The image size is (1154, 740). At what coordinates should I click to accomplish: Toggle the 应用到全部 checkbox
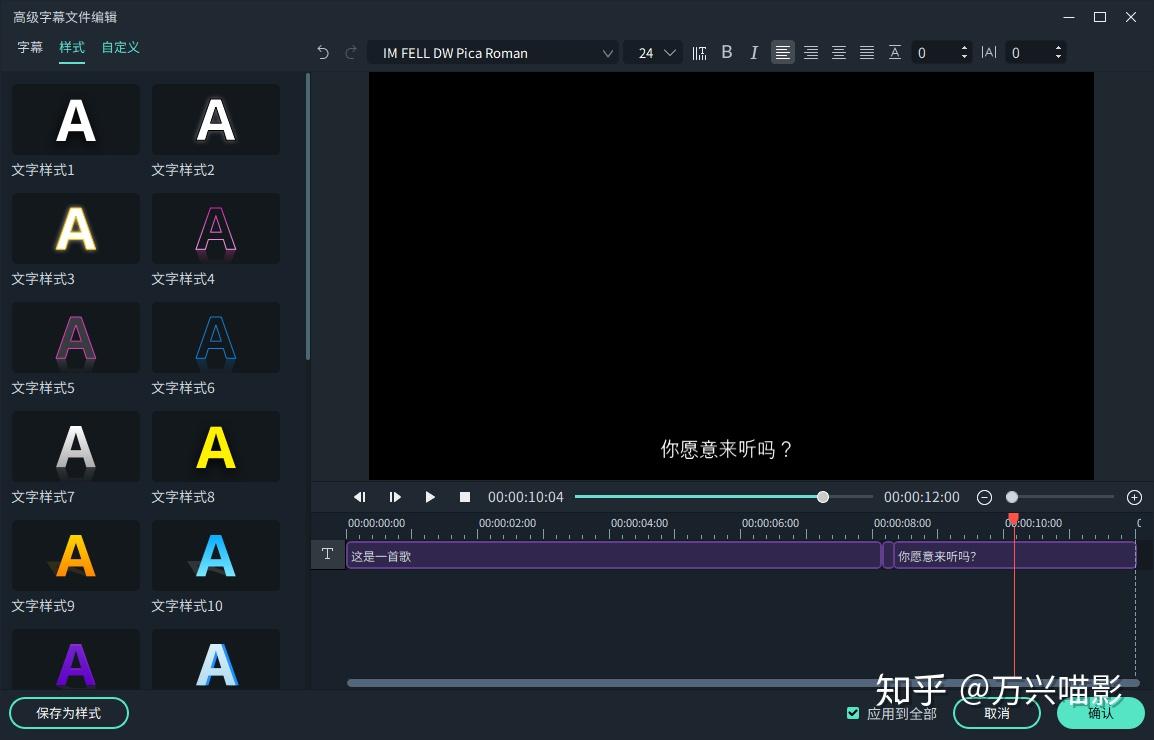[x=853, y=713]
